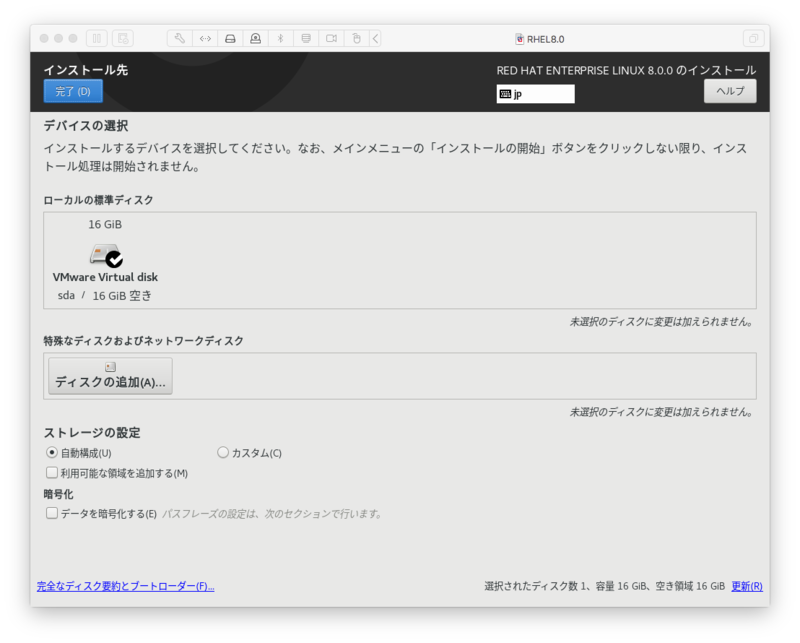The height and width of the screenshot is (643, 800).
Task: Select the 自動構成(U) radio button
Action: pyautogui.click(x=52, y=453)
